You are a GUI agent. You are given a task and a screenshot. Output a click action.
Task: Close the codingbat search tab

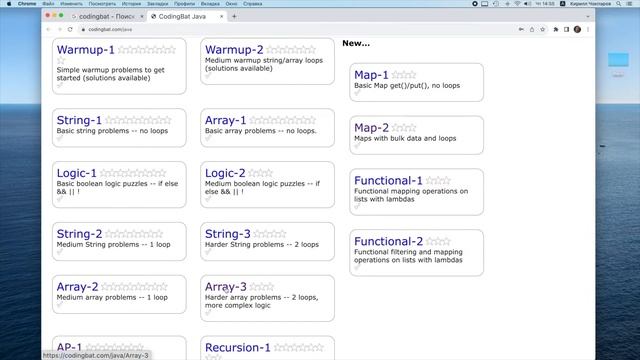pos(142,16)
